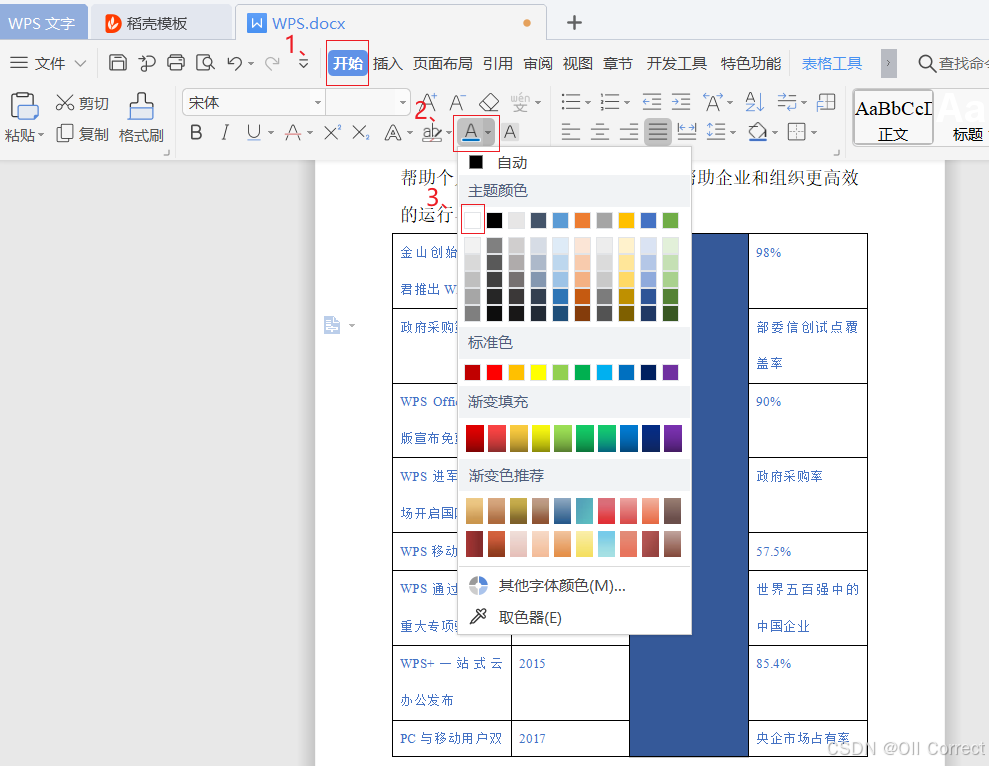Open the font name 宋体 dropdown
The height and width of the screenshot is (766, 989).
coord(318,102)
